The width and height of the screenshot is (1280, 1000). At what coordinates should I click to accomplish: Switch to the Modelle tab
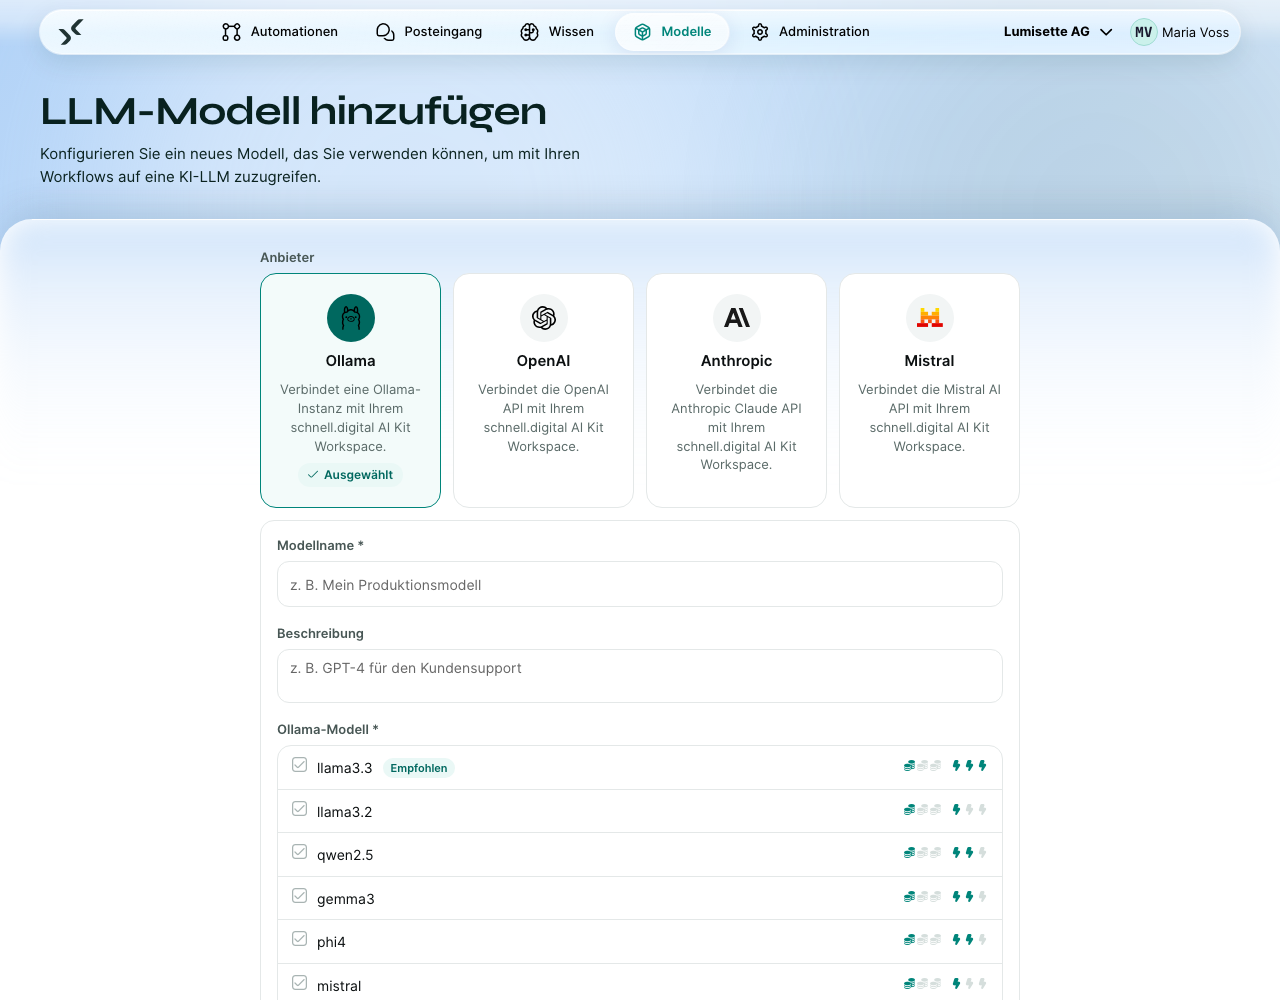pyautogui.click(x=672, y=32)
